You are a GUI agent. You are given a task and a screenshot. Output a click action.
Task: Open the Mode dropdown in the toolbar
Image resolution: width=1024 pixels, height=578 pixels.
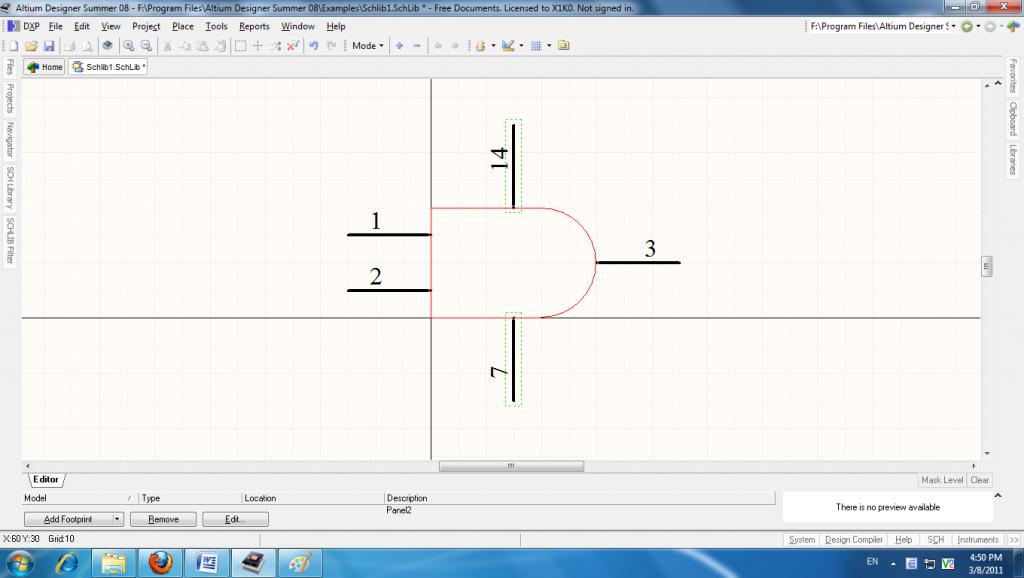[x=367, y=46]
